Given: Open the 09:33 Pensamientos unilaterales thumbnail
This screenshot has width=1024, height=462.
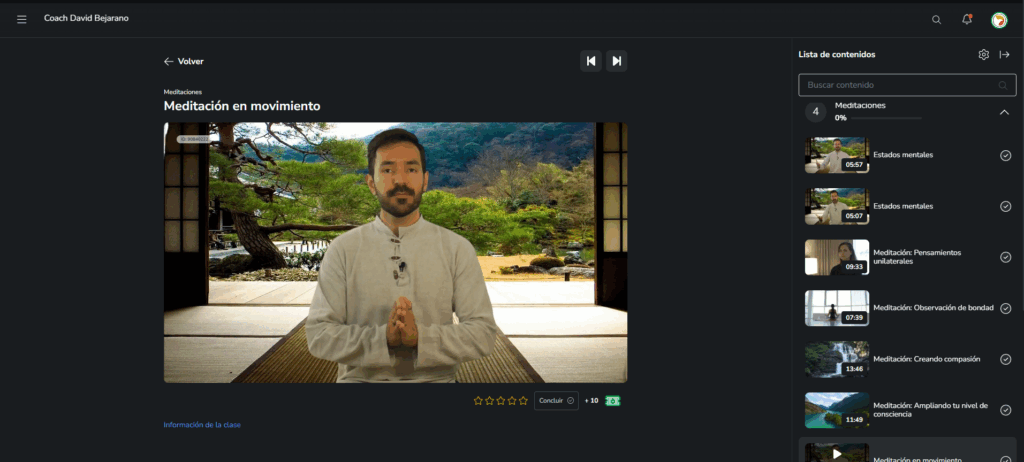Looking at the screenshot, I should (837, 257).
